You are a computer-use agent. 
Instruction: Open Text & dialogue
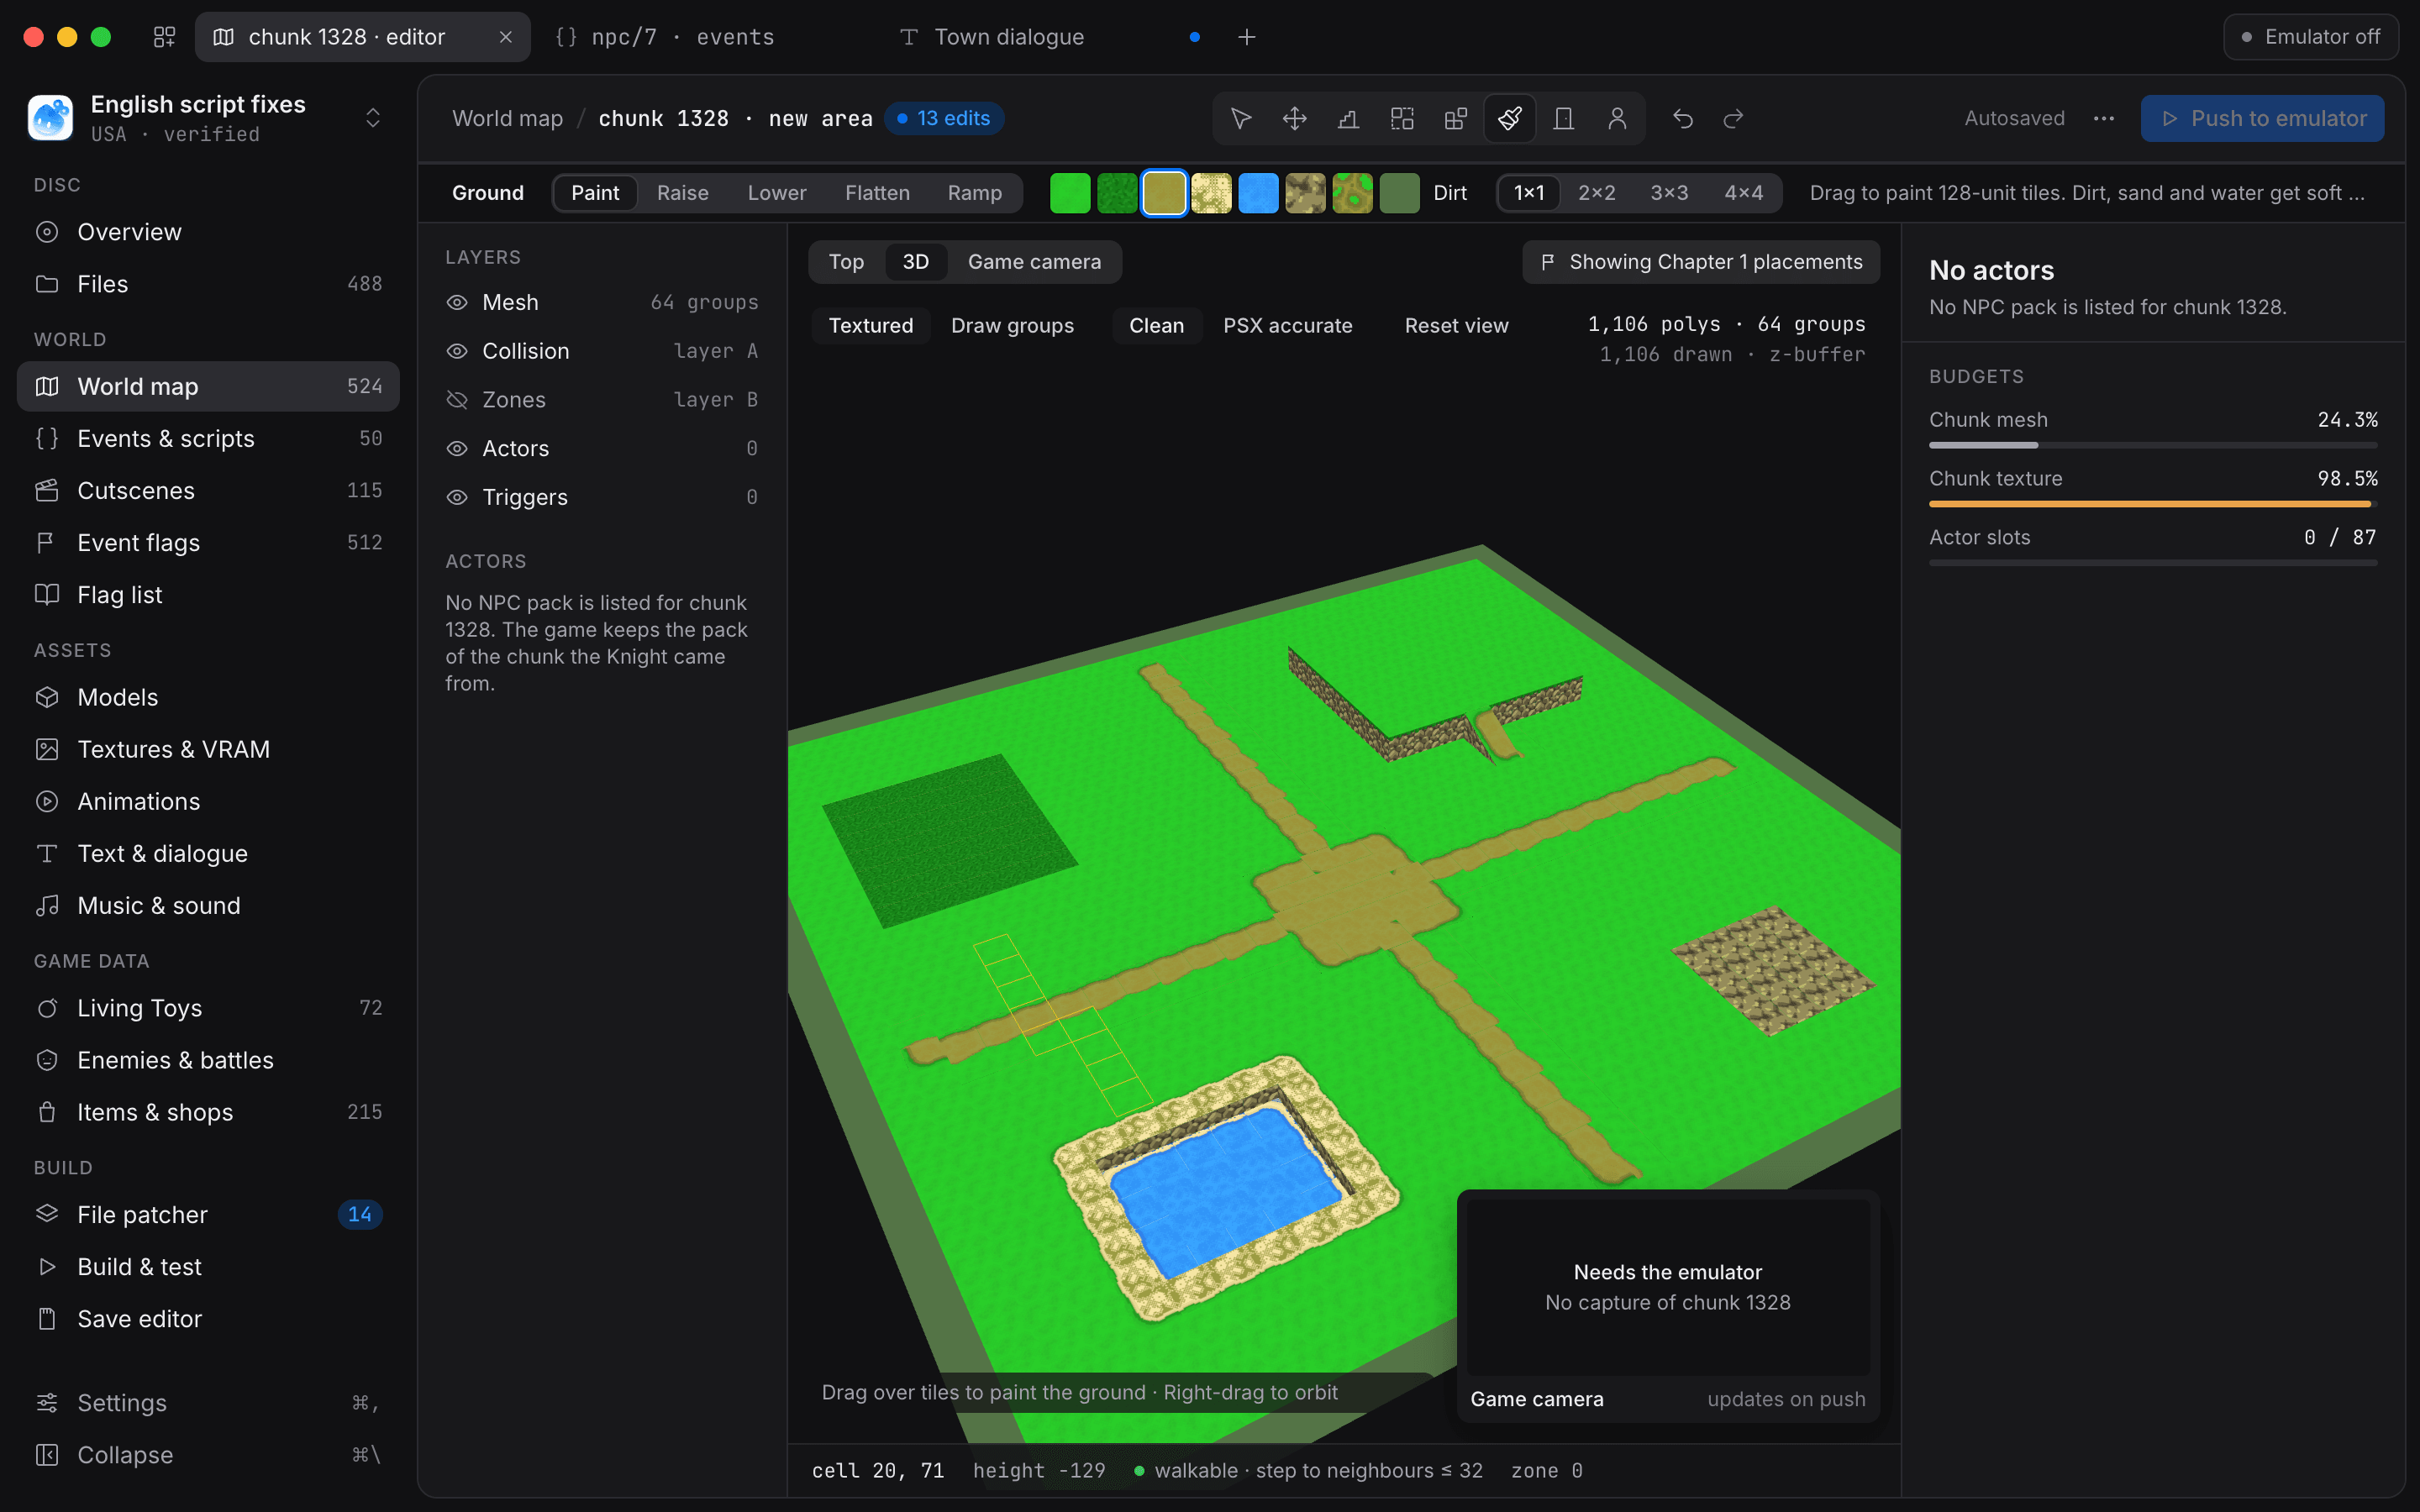(x=208, y=853)
